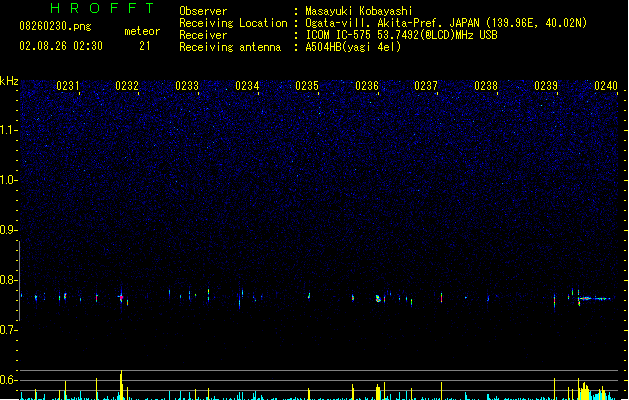This screenshot has height=400, width=629.
Task: Click the 0.9 kHz axis label
Action: pyautogui.click(x=8, y=230)
